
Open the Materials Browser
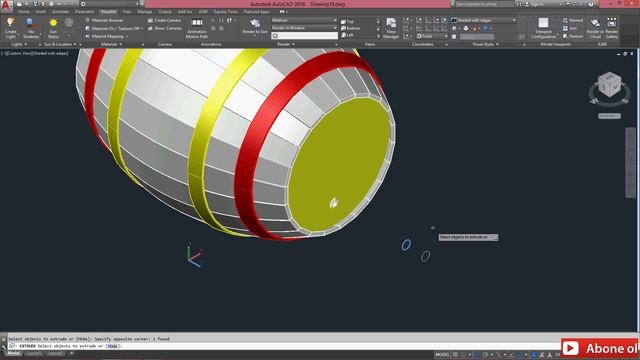(x=104, y=20)
